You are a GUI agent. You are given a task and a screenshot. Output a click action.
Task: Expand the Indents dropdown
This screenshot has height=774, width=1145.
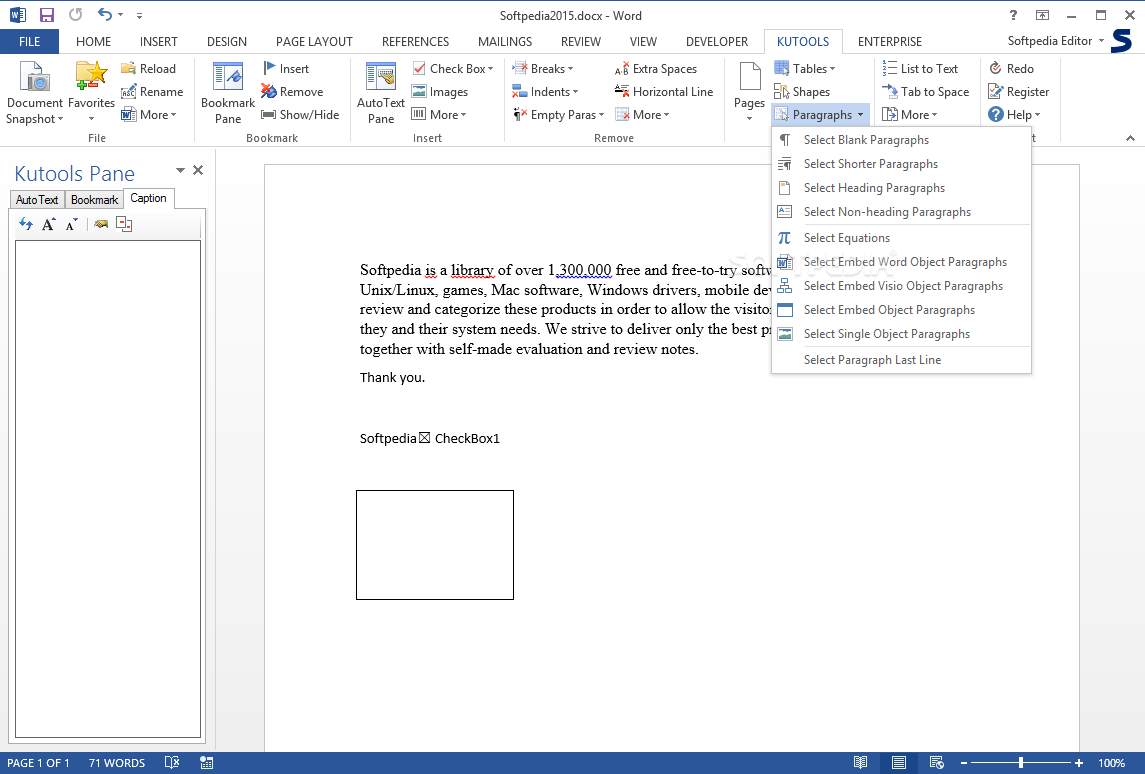[x=575, y=92]
